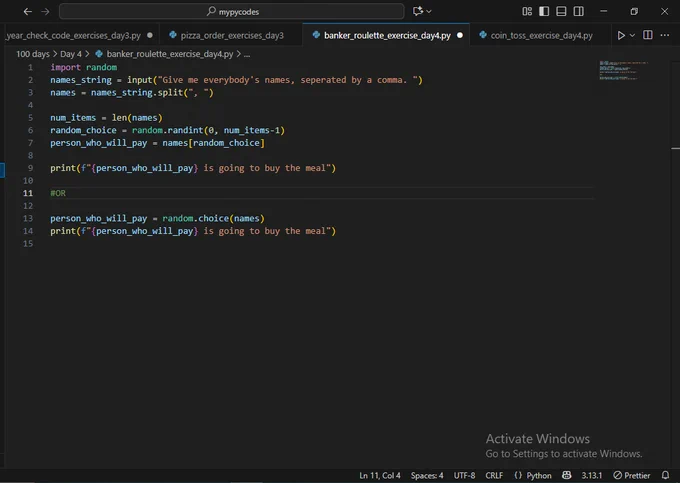Close unsaved year_check_code_exercises_day3.py tab dot

(x=150, y=36)
